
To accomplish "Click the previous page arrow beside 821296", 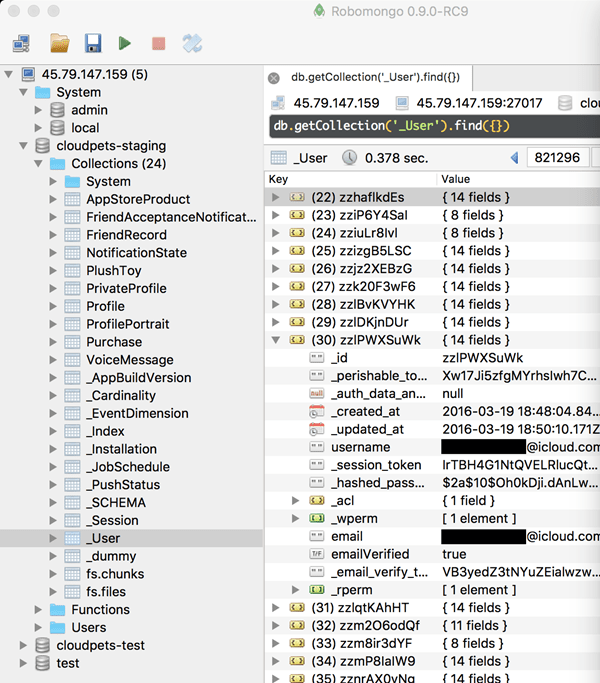I will click(515, 157).
